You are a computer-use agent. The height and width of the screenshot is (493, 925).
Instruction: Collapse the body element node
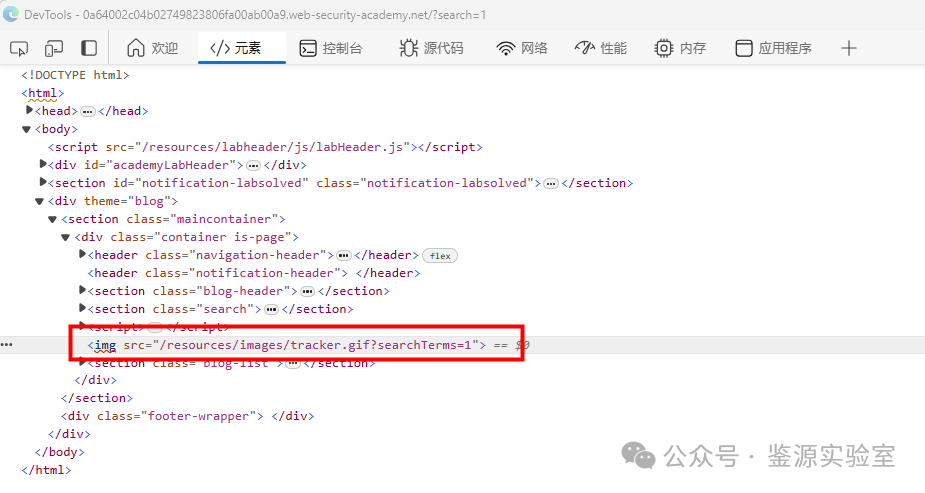(27, 129)
